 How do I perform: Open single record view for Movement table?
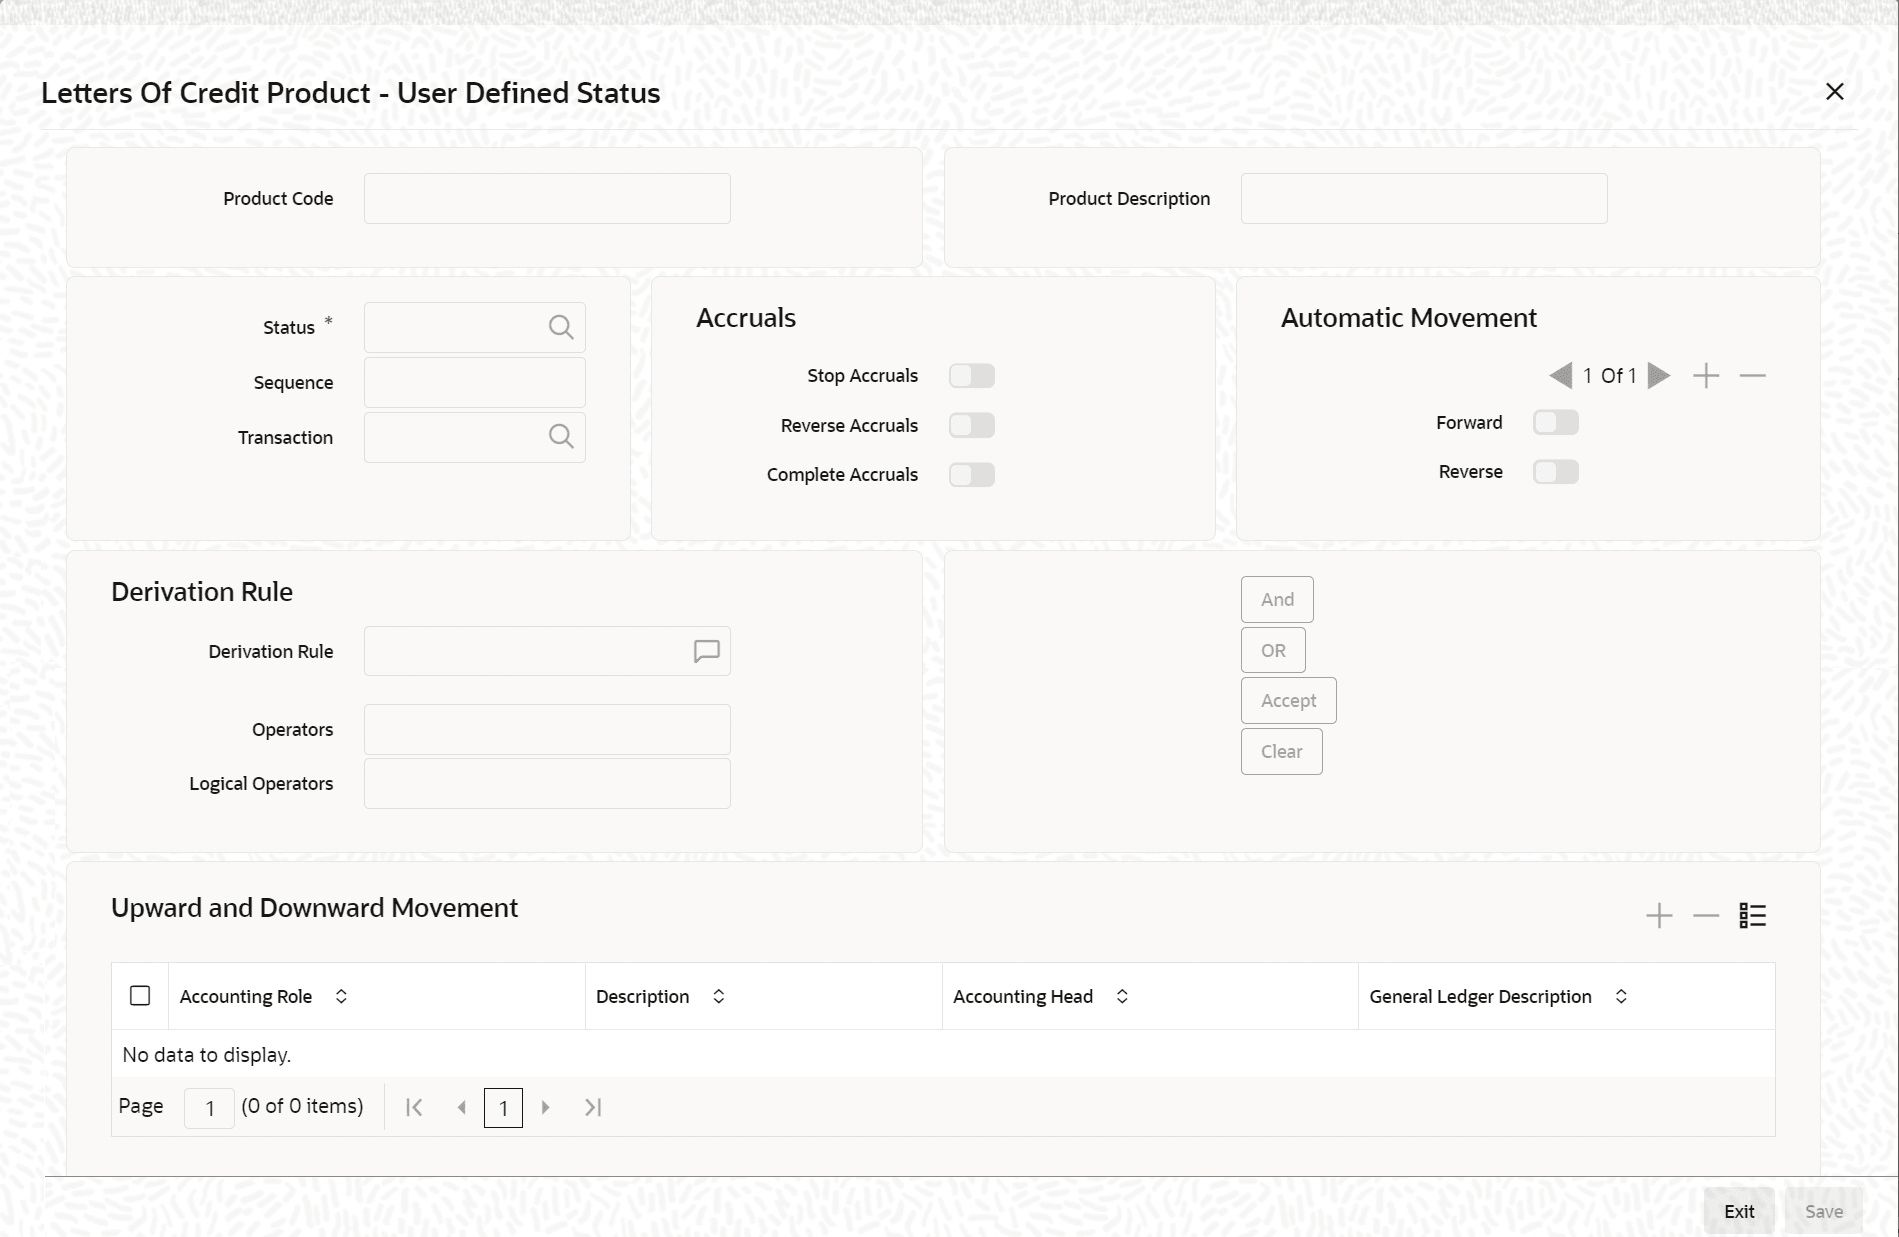coord(1753,915)
